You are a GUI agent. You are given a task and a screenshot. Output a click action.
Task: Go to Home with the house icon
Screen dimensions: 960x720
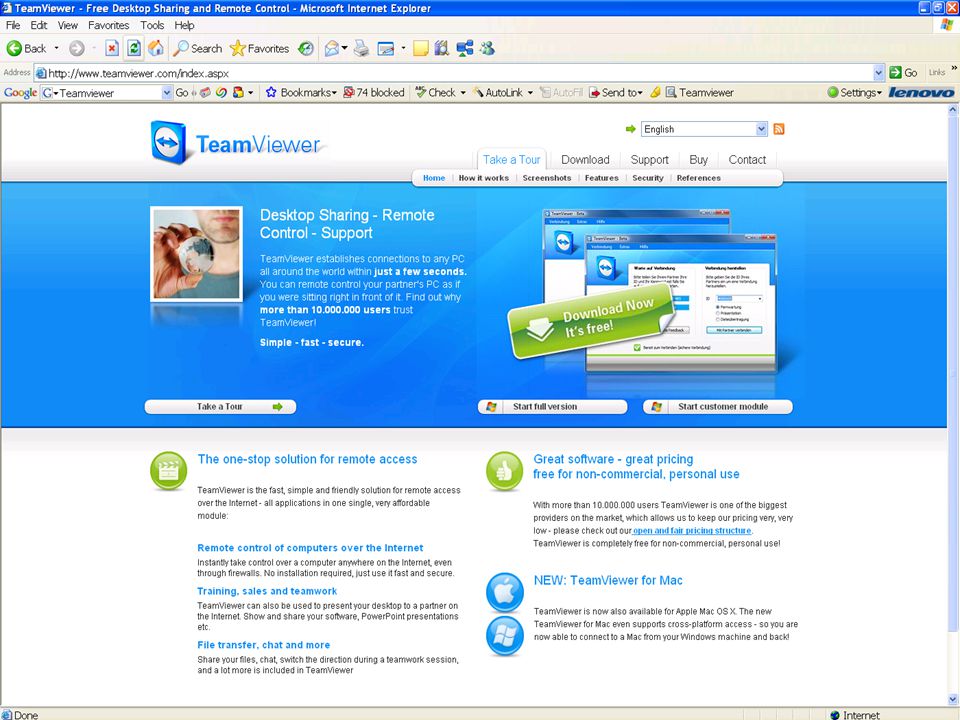point(156,48)
